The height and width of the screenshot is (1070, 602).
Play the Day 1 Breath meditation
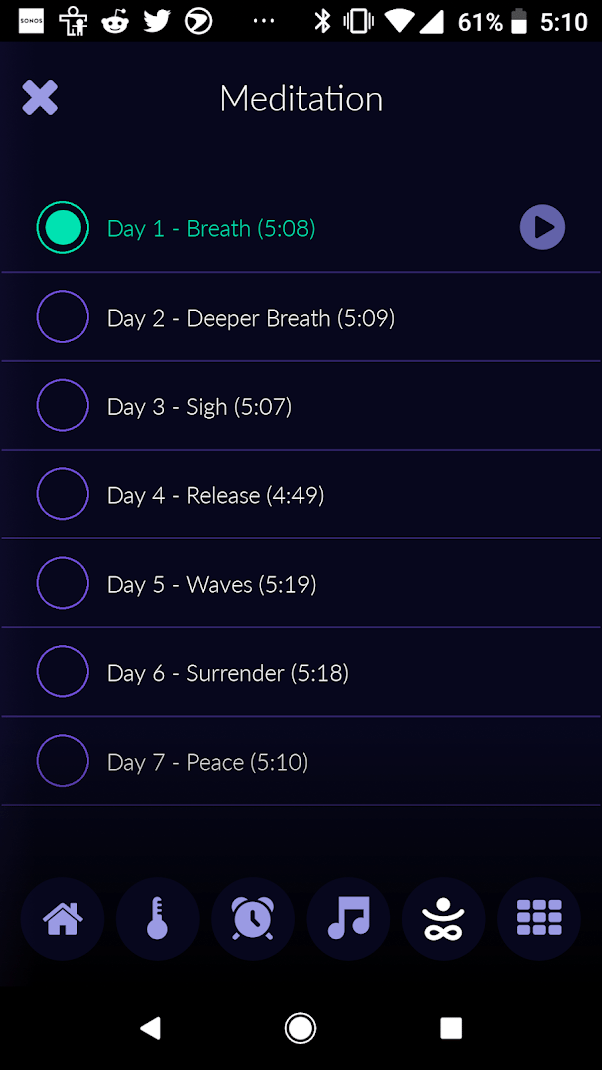click(542, 227)
